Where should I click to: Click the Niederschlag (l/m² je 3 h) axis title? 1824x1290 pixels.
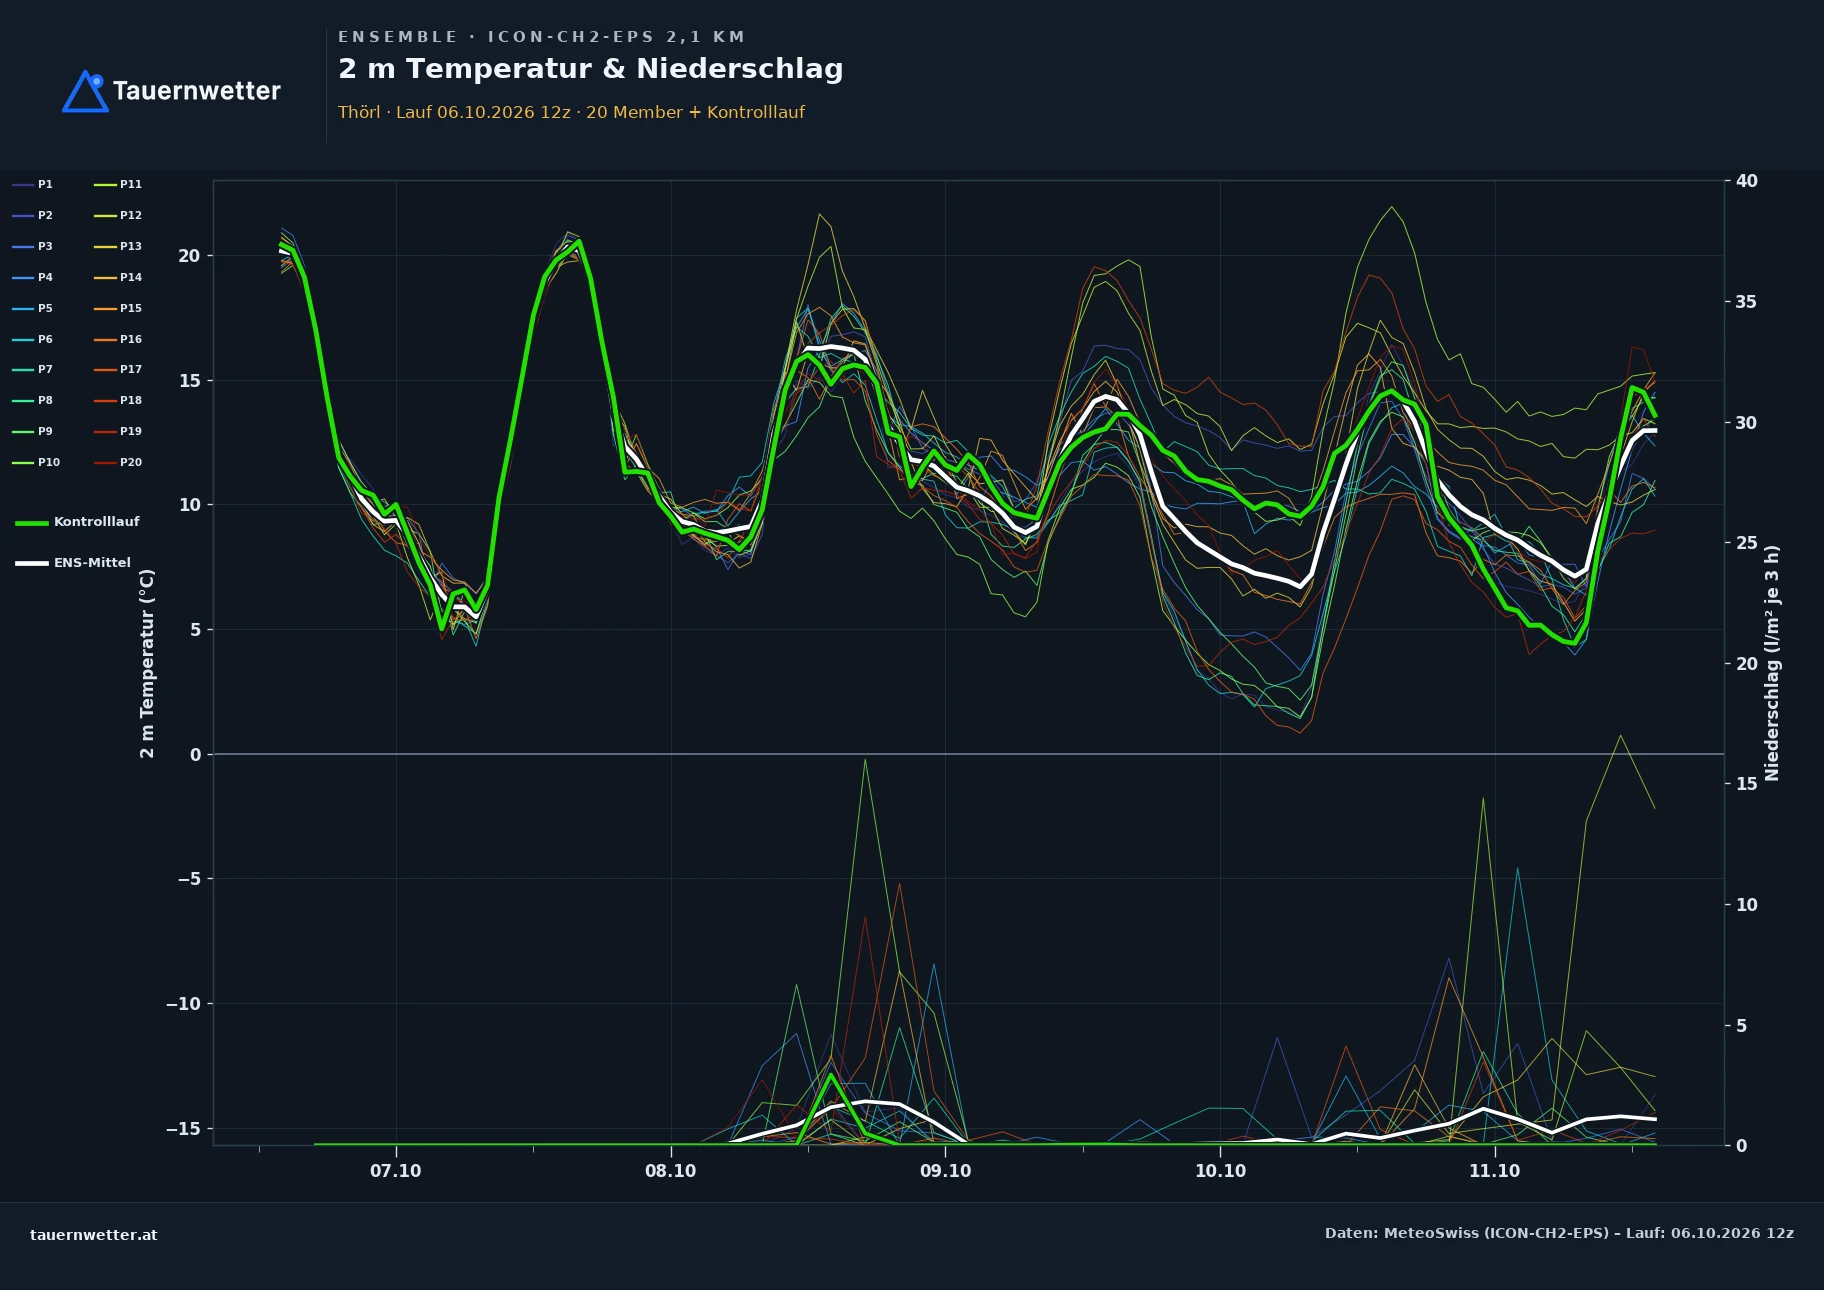click(x=1772, y=663)
